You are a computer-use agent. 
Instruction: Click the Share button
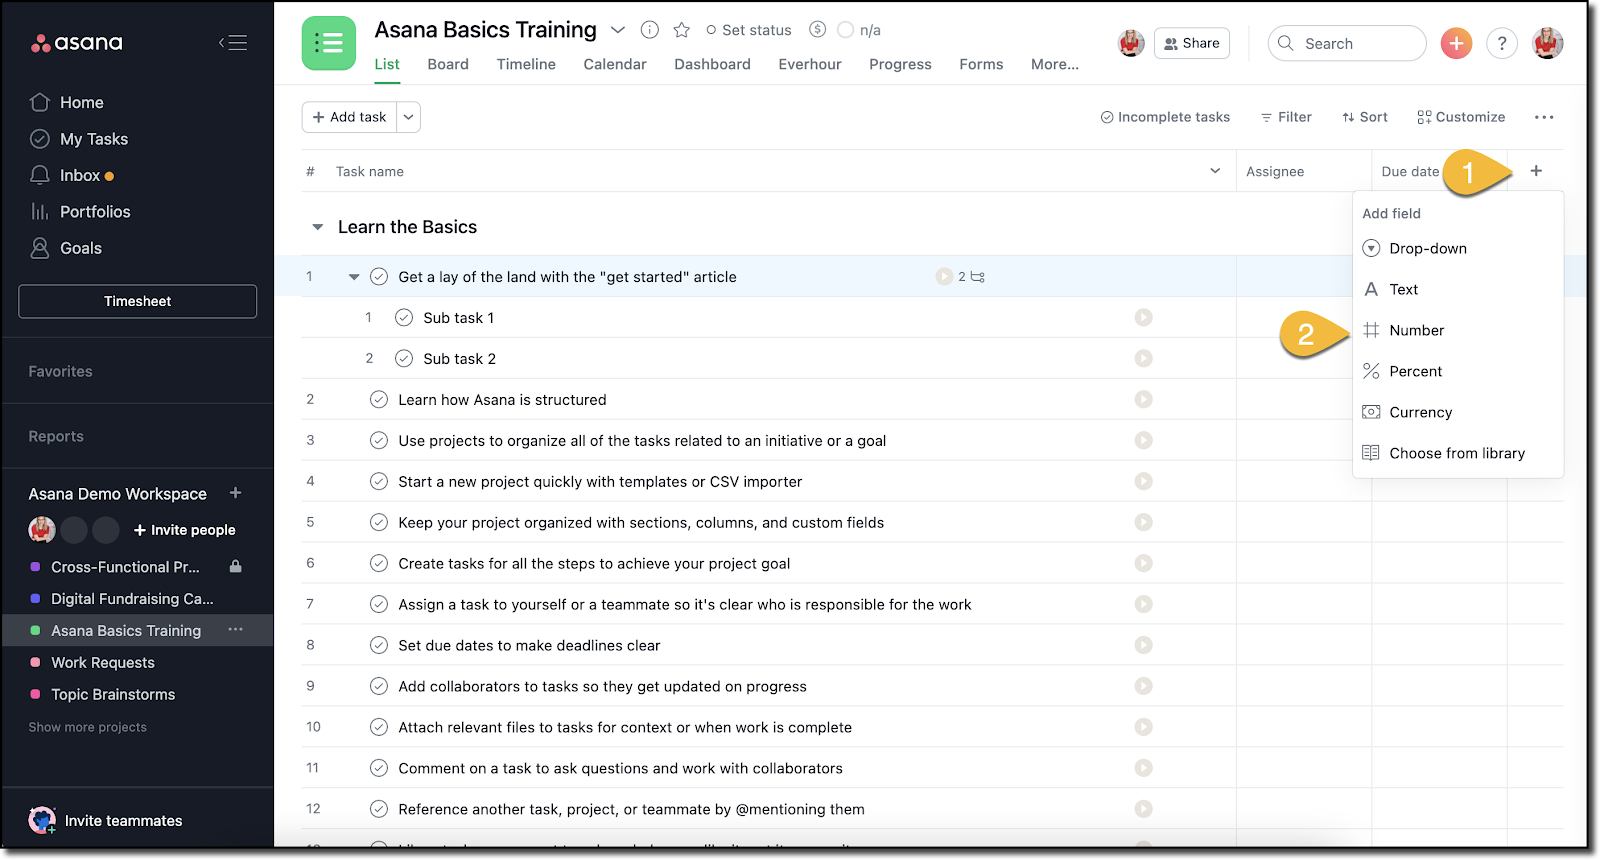(x=1192, y=43)
